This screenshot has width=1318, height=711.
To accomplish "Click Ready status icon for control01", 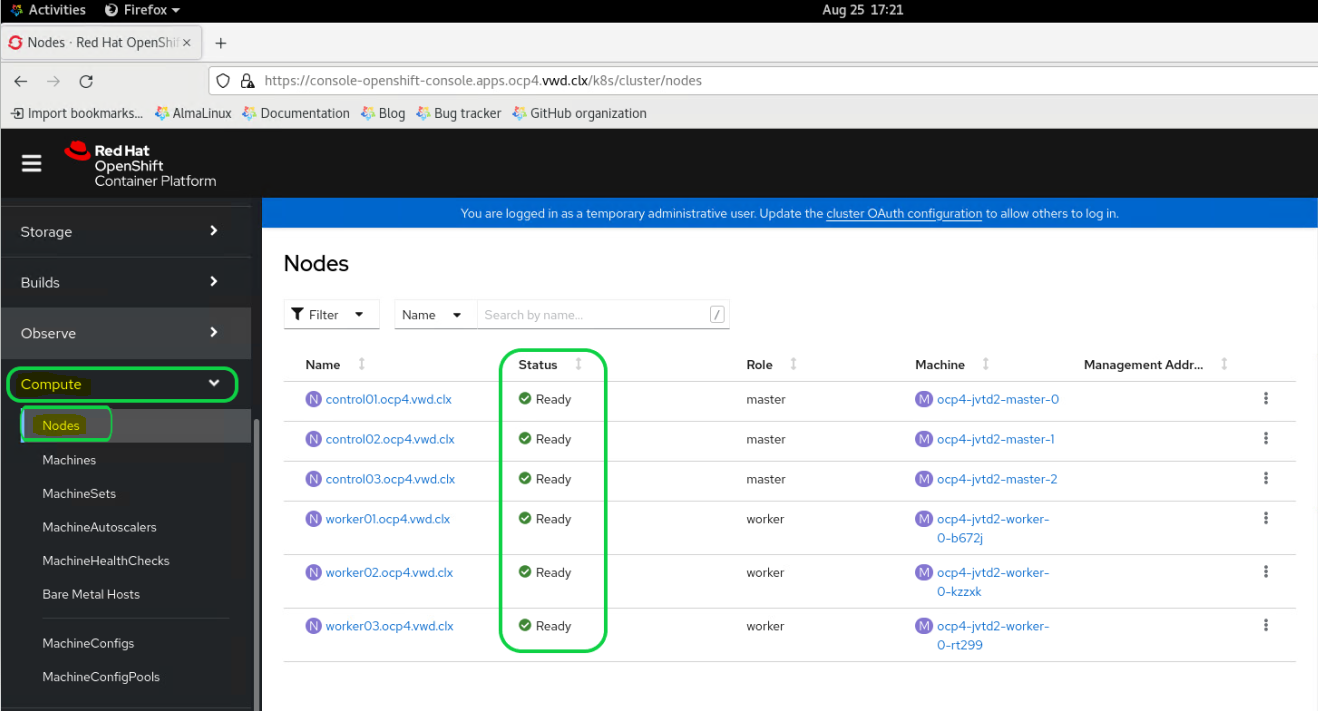I will (525, 398).
